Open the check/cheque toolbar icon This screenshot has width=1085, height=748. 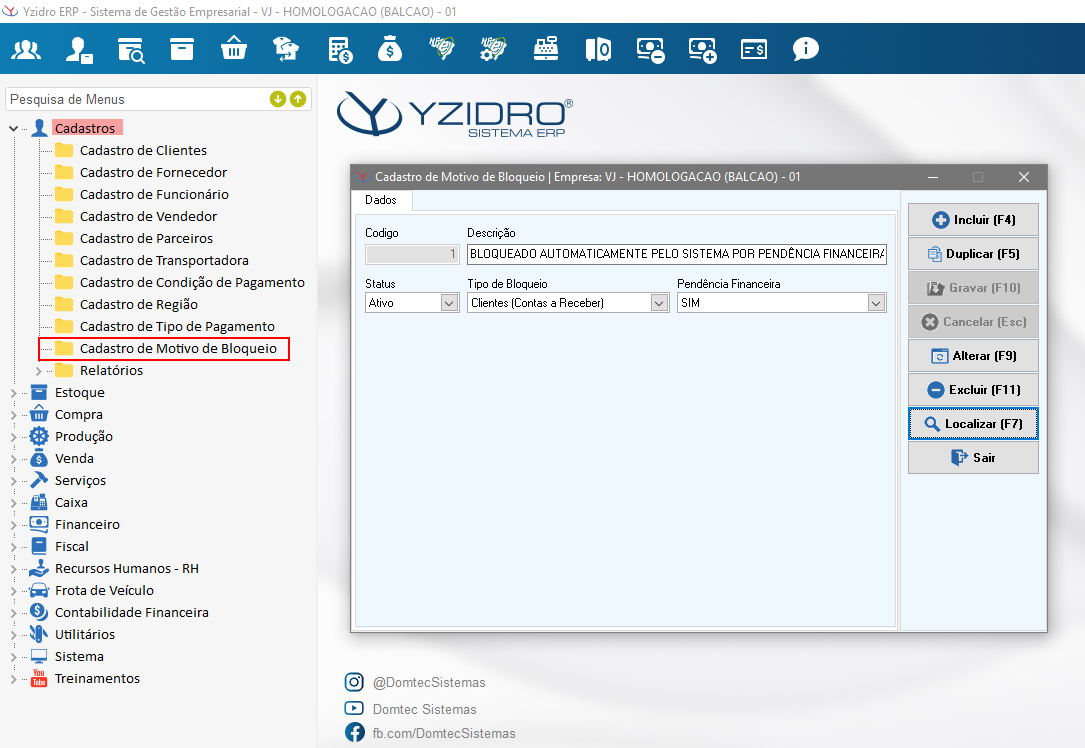tap(754, 50)
